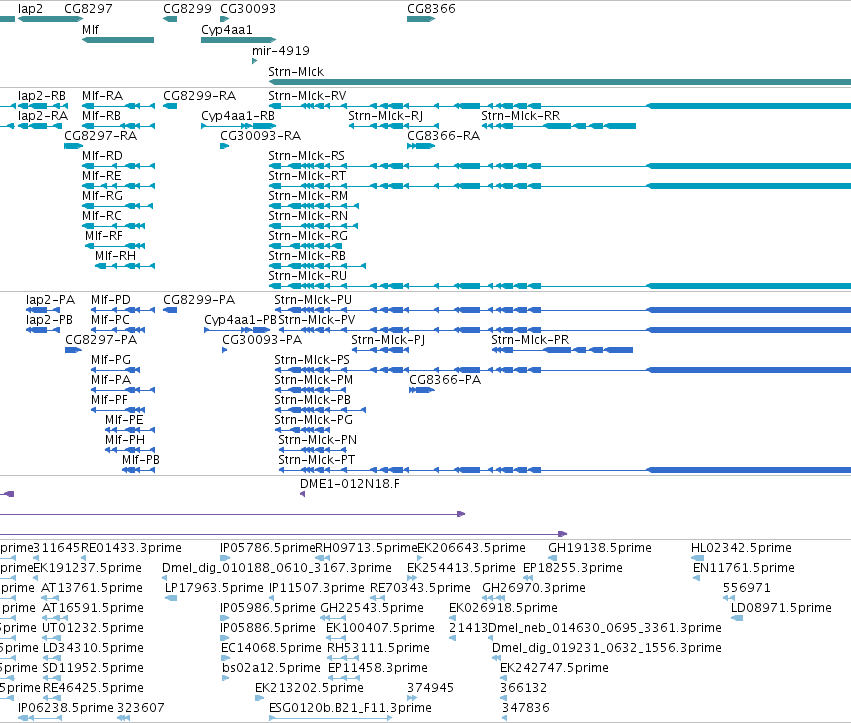The height and width of the screenshot is (723, 851).
Task: Click the CG8297 gene label
Action: (x=88, y=9)
